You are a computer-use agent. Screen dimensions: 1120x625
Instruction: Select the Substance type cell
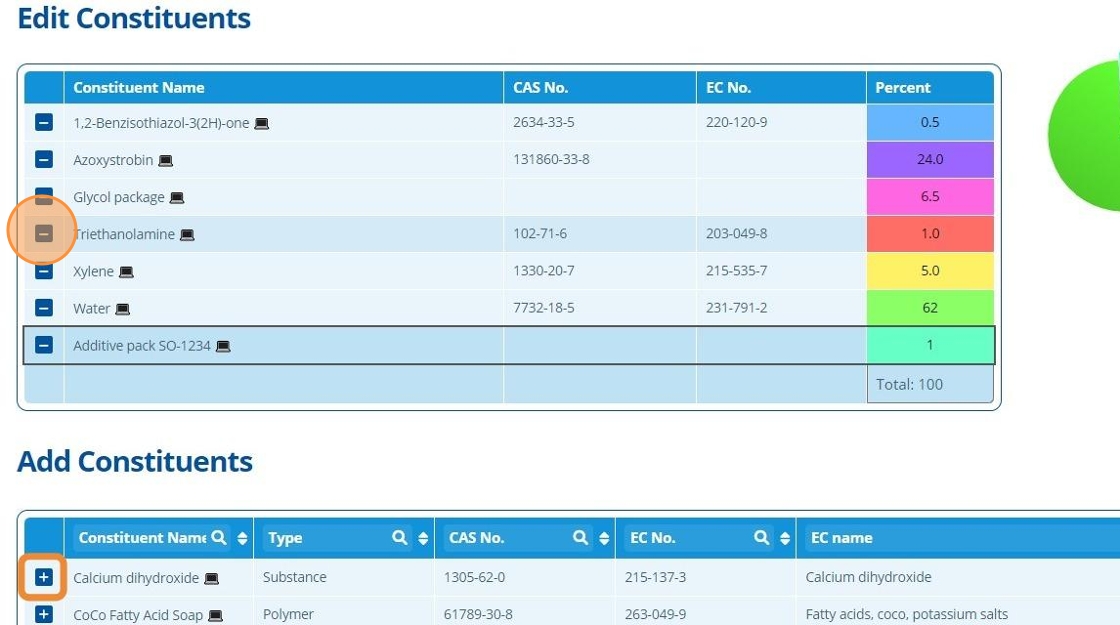click(294, 576)
